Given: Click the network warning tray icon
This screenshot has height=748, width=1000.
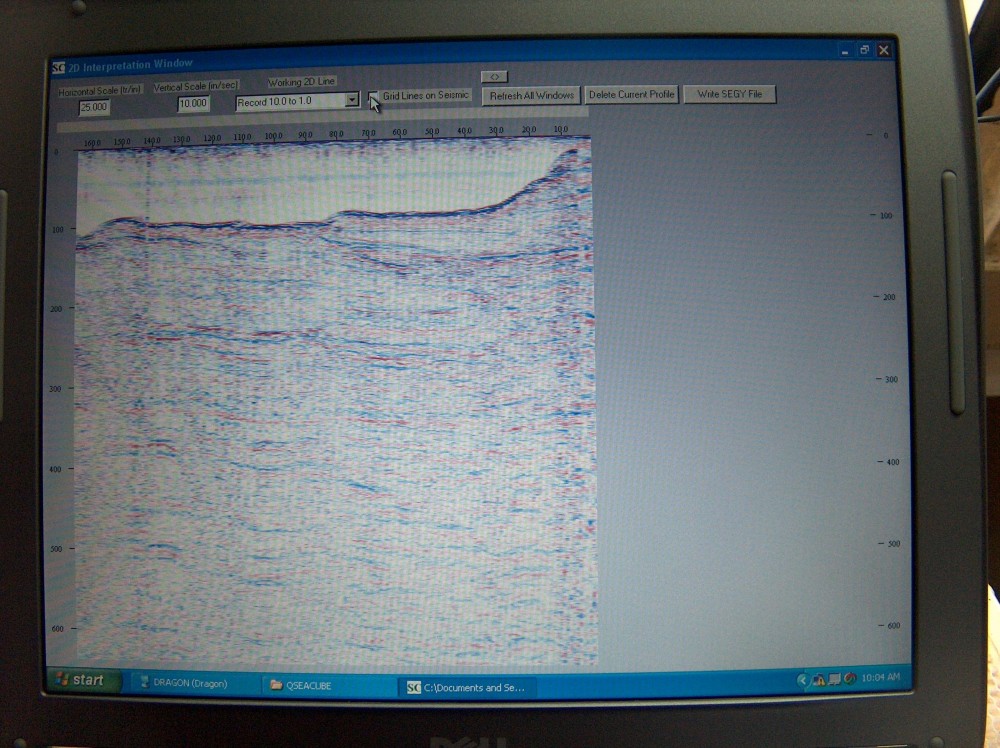Looking at the screenshot, I should [818, 680].
